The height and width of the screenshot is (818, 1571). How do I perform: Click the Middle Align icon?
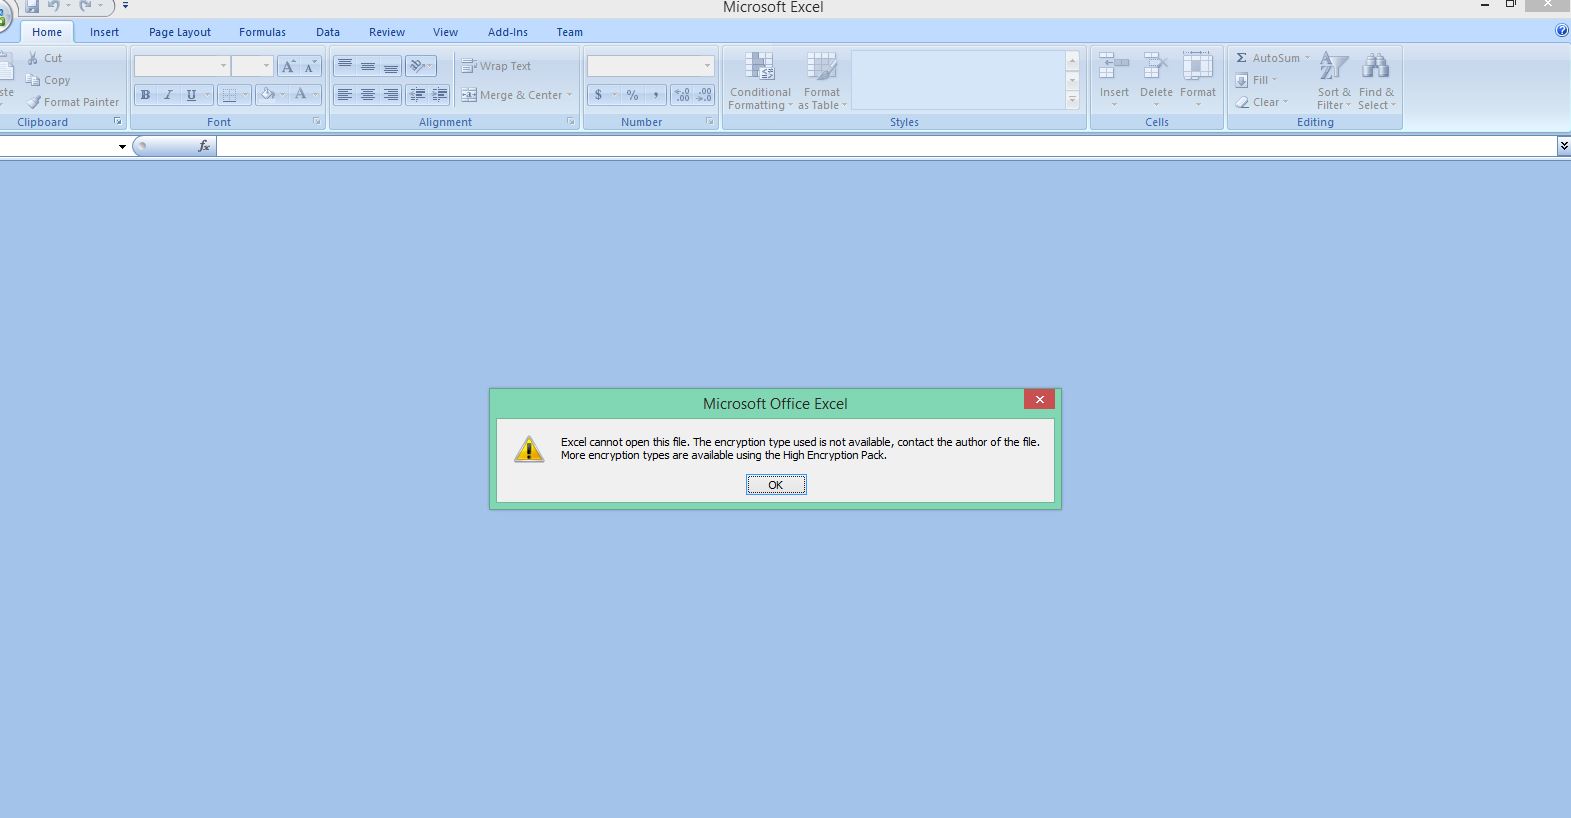368,66
